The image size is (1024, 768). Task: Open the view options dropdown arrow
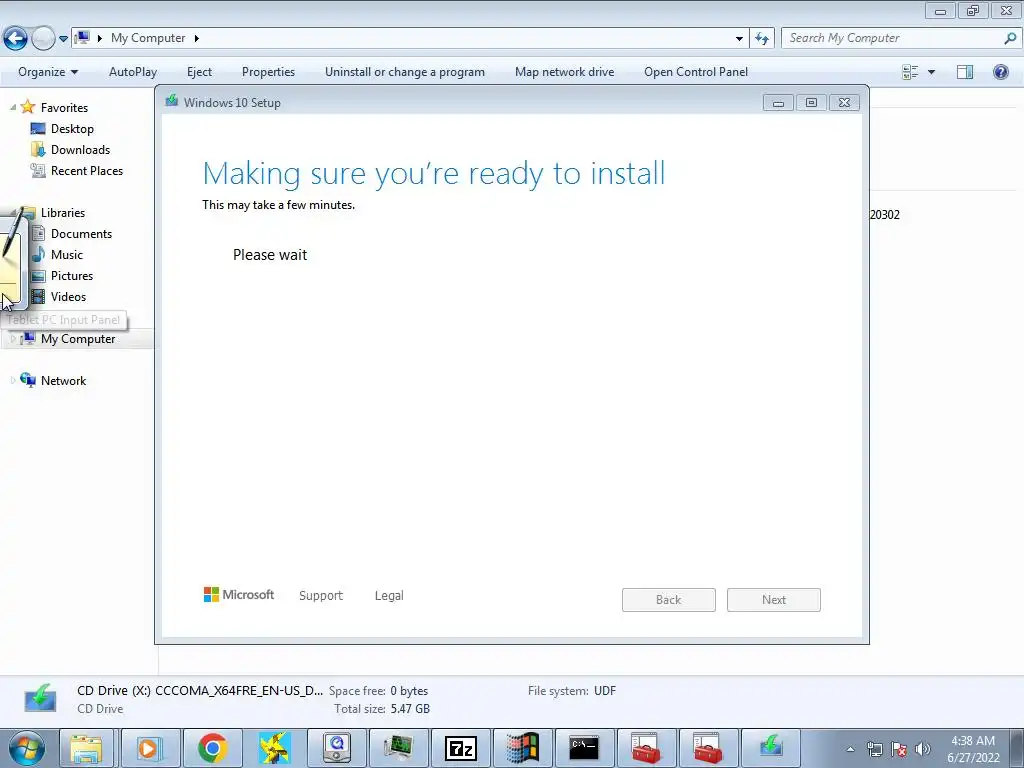pos(931,72)
